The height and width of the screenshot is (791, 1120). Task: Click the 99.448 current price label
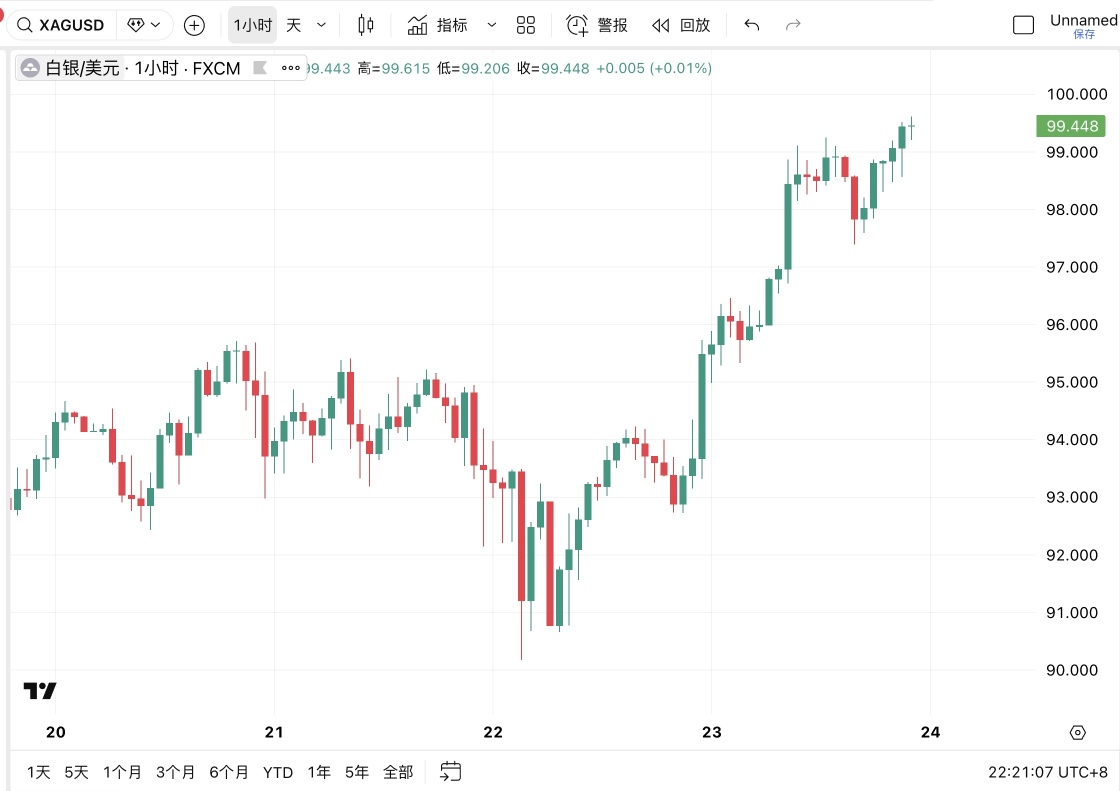[x=1071, y=126]
